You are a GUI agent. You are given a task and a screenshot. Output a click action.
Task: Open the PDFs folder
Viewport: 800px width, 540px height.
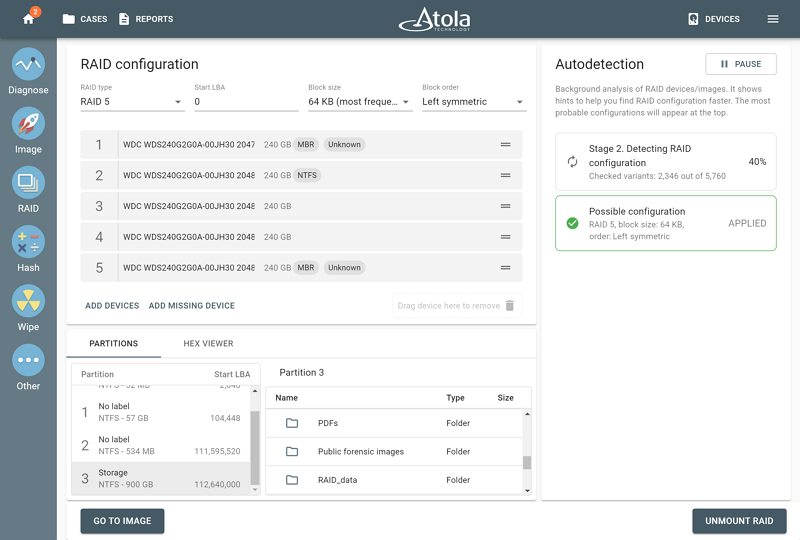(394, 423)
